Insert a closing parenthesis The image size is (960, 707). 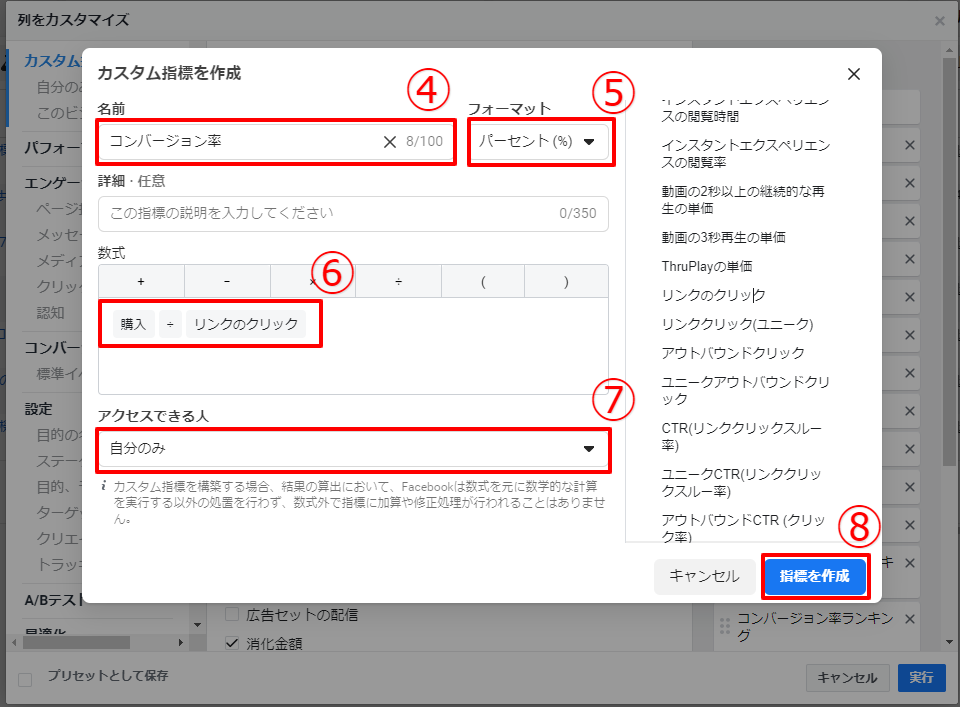(566, 282)
